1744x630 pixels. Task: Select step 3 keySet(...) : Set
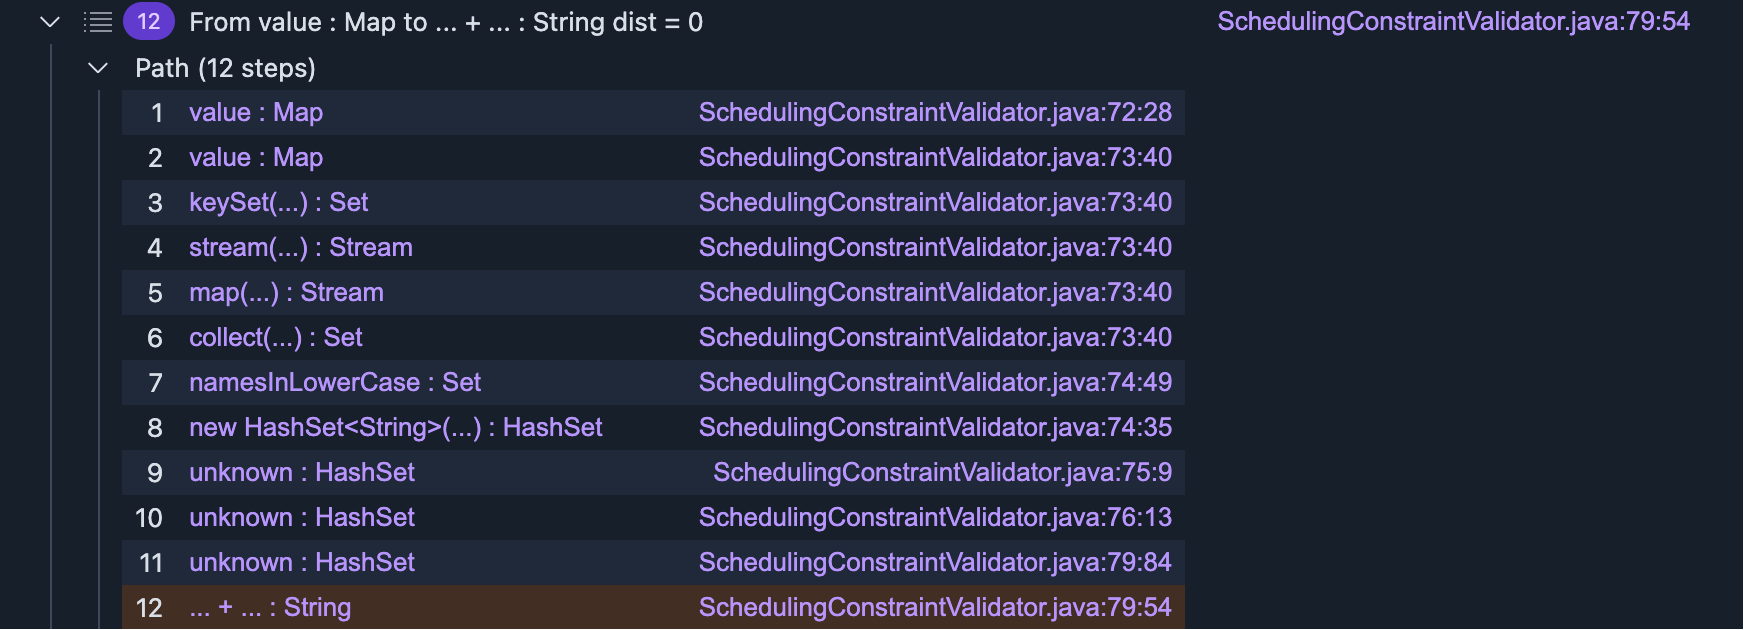coord(279,203)
